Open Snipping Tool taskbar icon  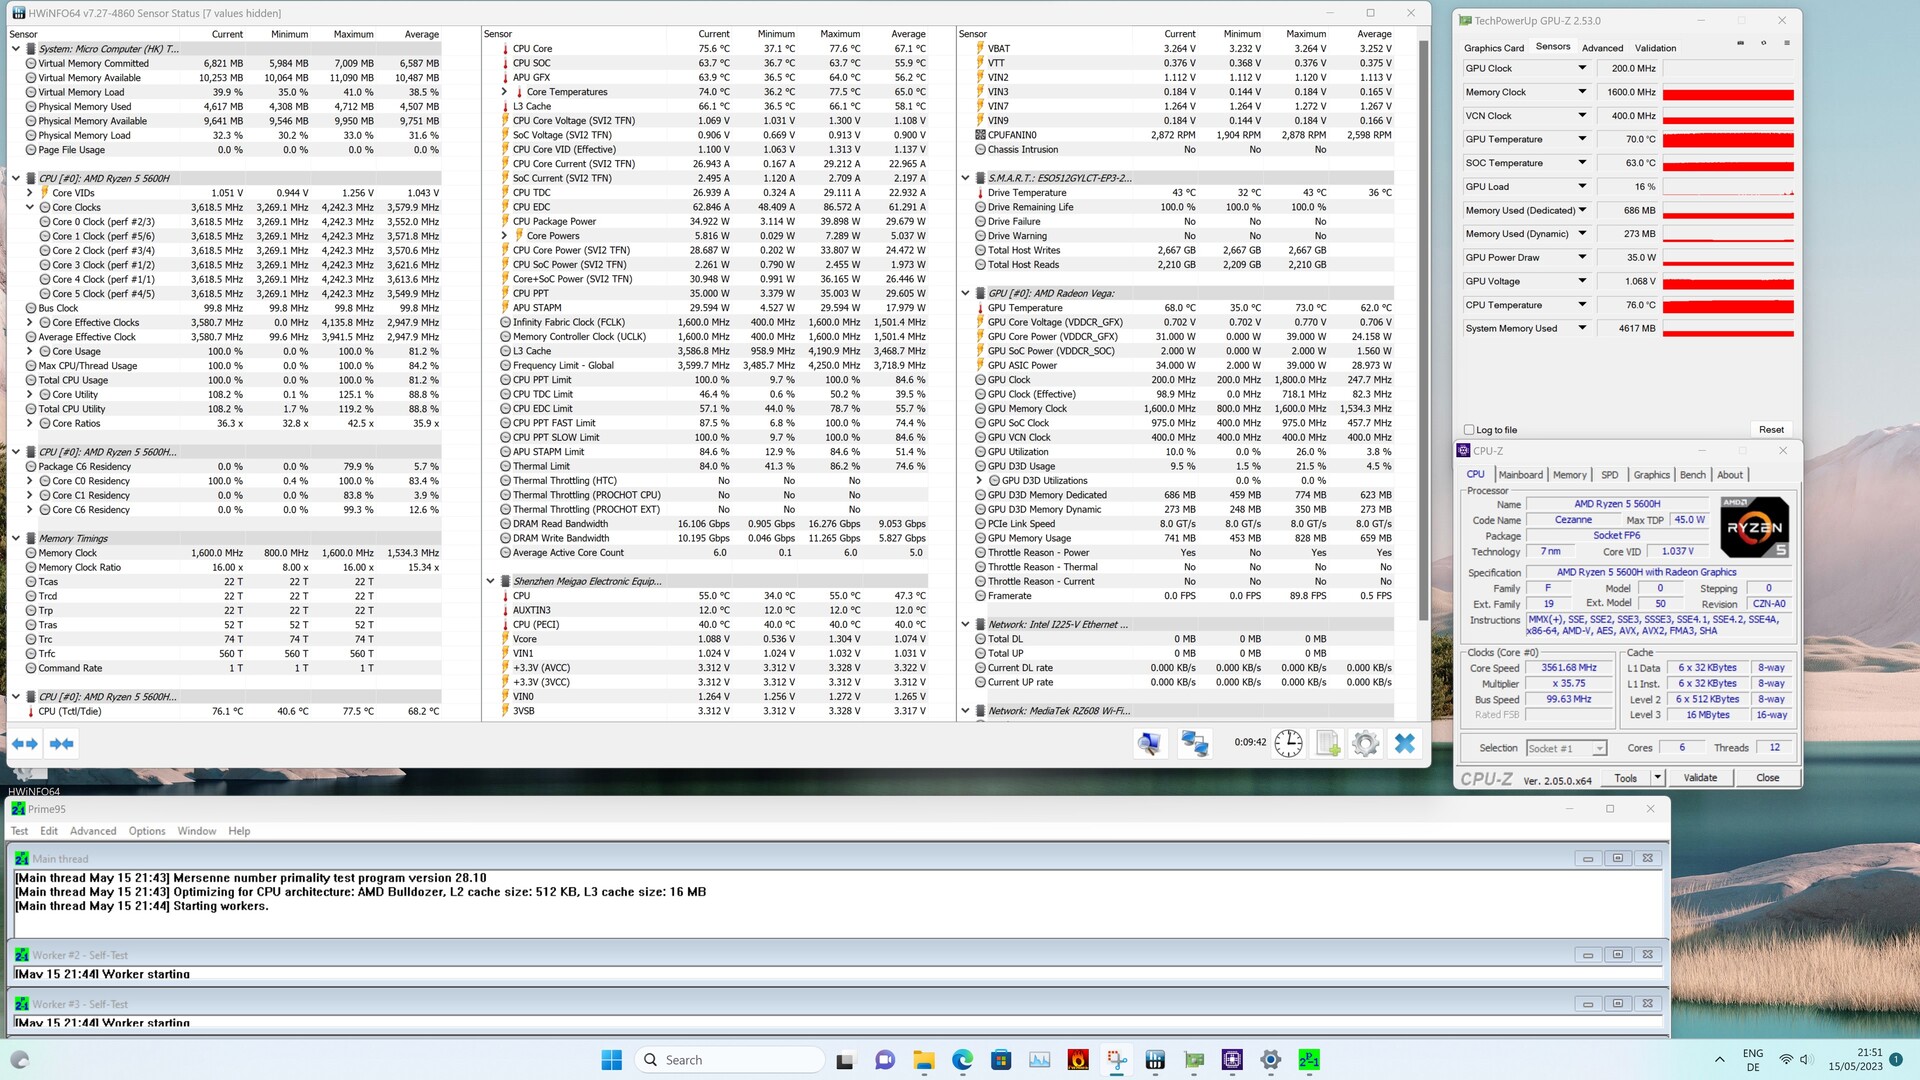(1117, 1060)
